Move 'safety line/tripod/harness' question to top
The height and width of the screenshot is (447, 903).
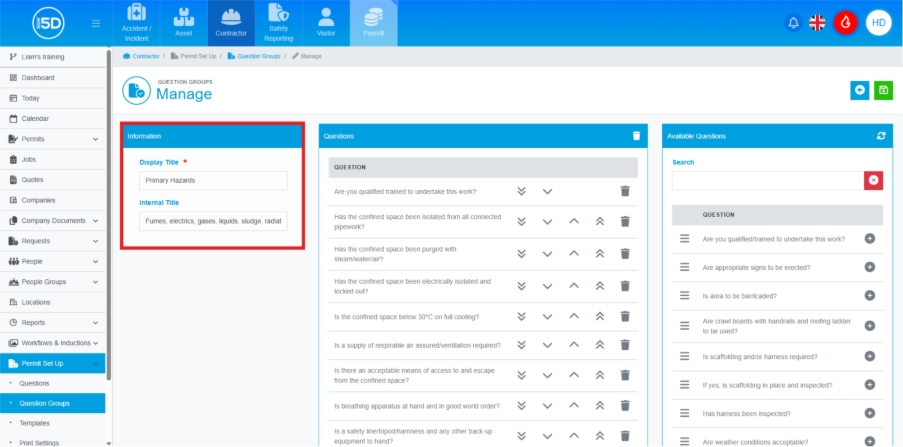coord(600,436)
